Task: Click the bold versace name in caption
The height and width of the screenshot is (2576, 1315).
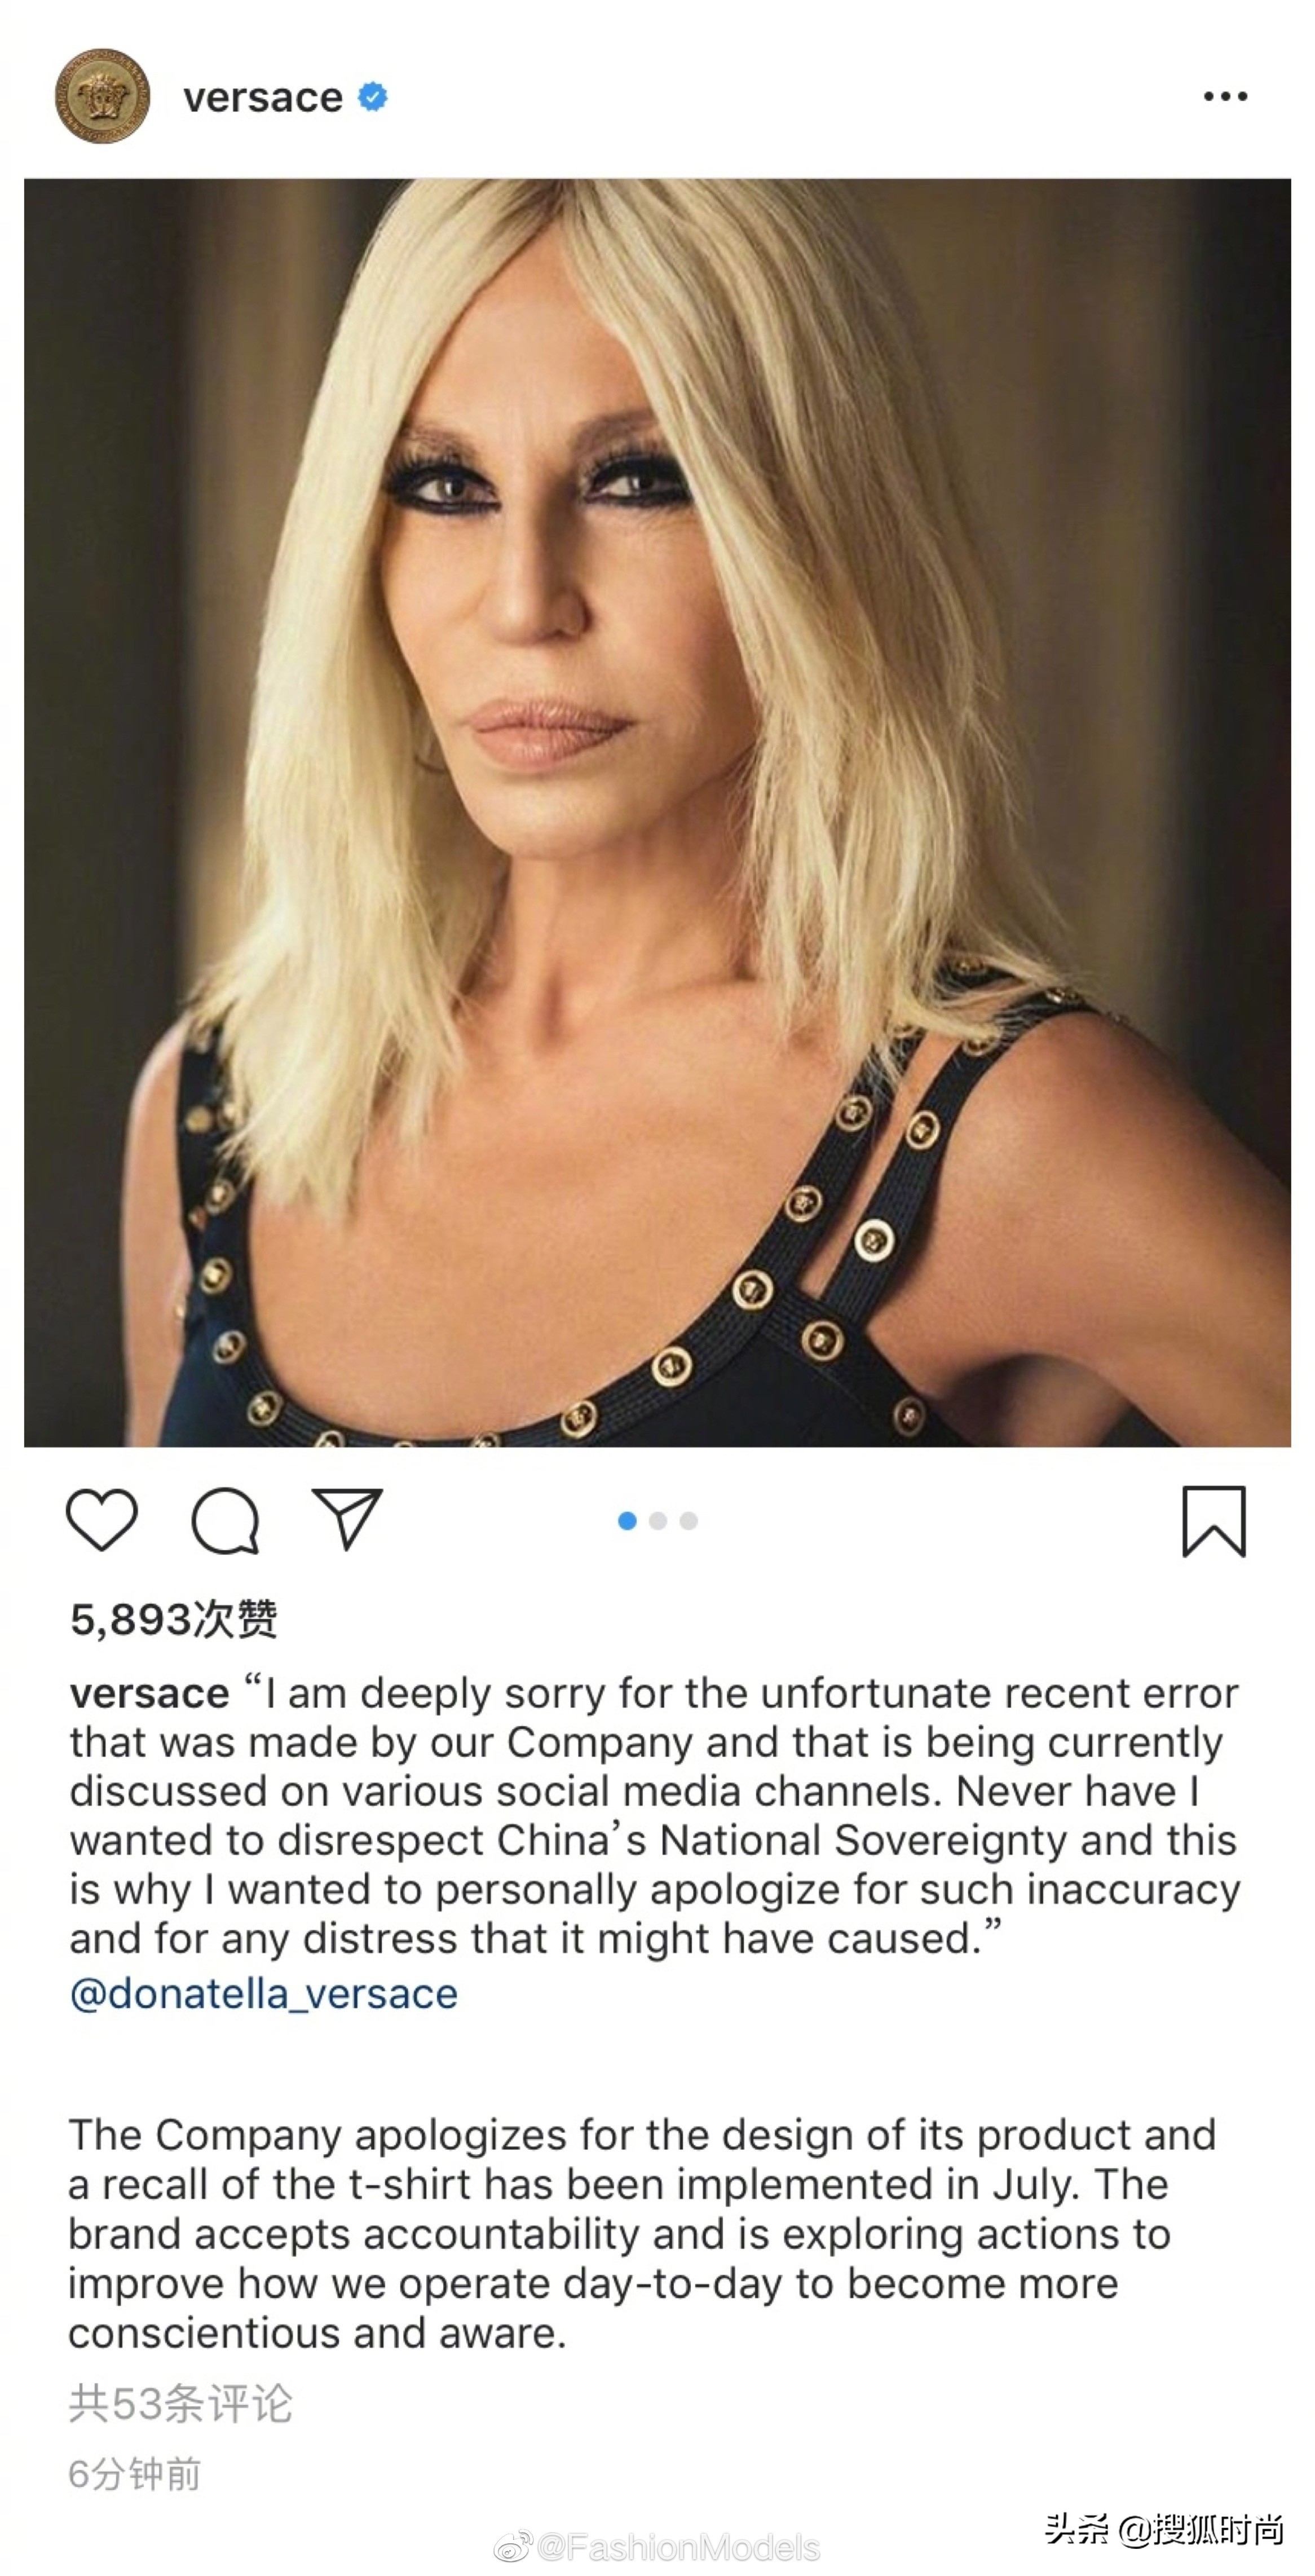Action: [x=149, y=1693]
